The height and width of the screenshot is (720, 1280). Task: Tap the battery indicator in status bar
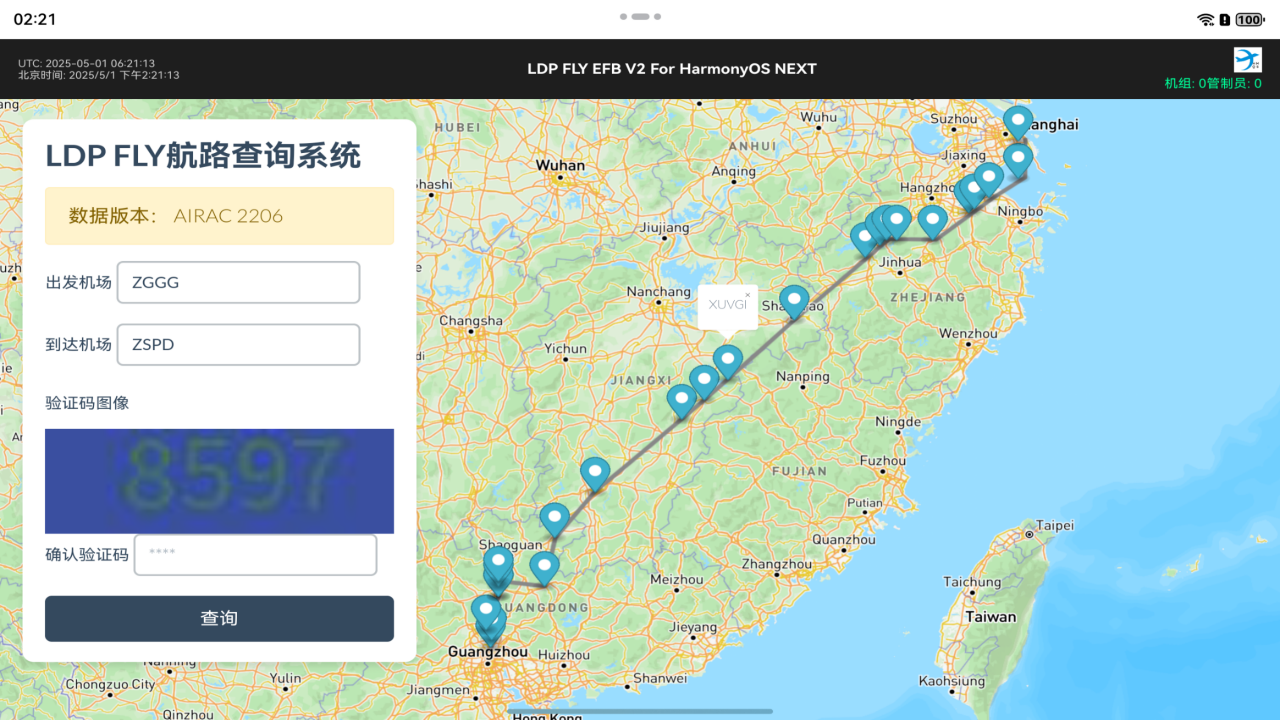[1249, 19]
